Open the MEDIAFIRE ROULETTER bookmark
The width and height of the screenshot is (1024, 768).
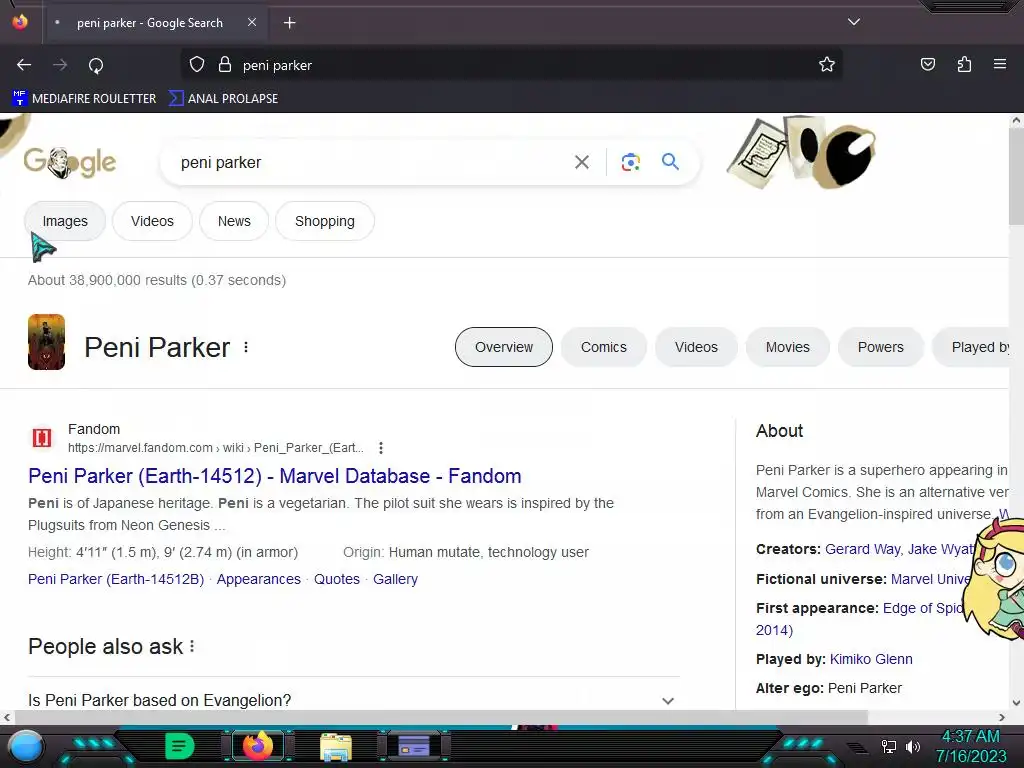(84, 99)
